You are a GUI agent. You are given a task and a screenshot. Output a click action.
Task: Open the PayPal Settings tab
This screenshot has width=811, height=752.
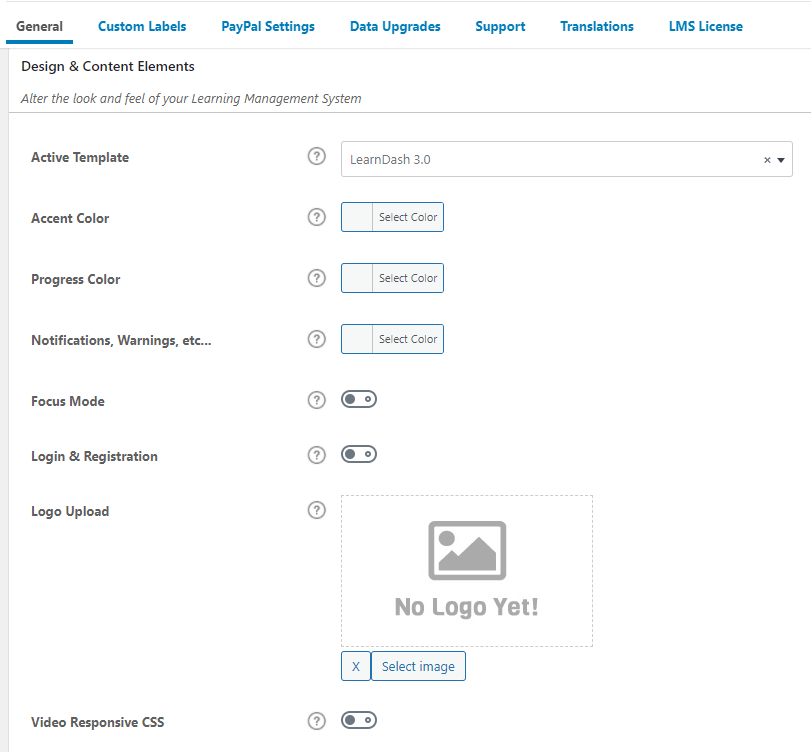point(267,26)
